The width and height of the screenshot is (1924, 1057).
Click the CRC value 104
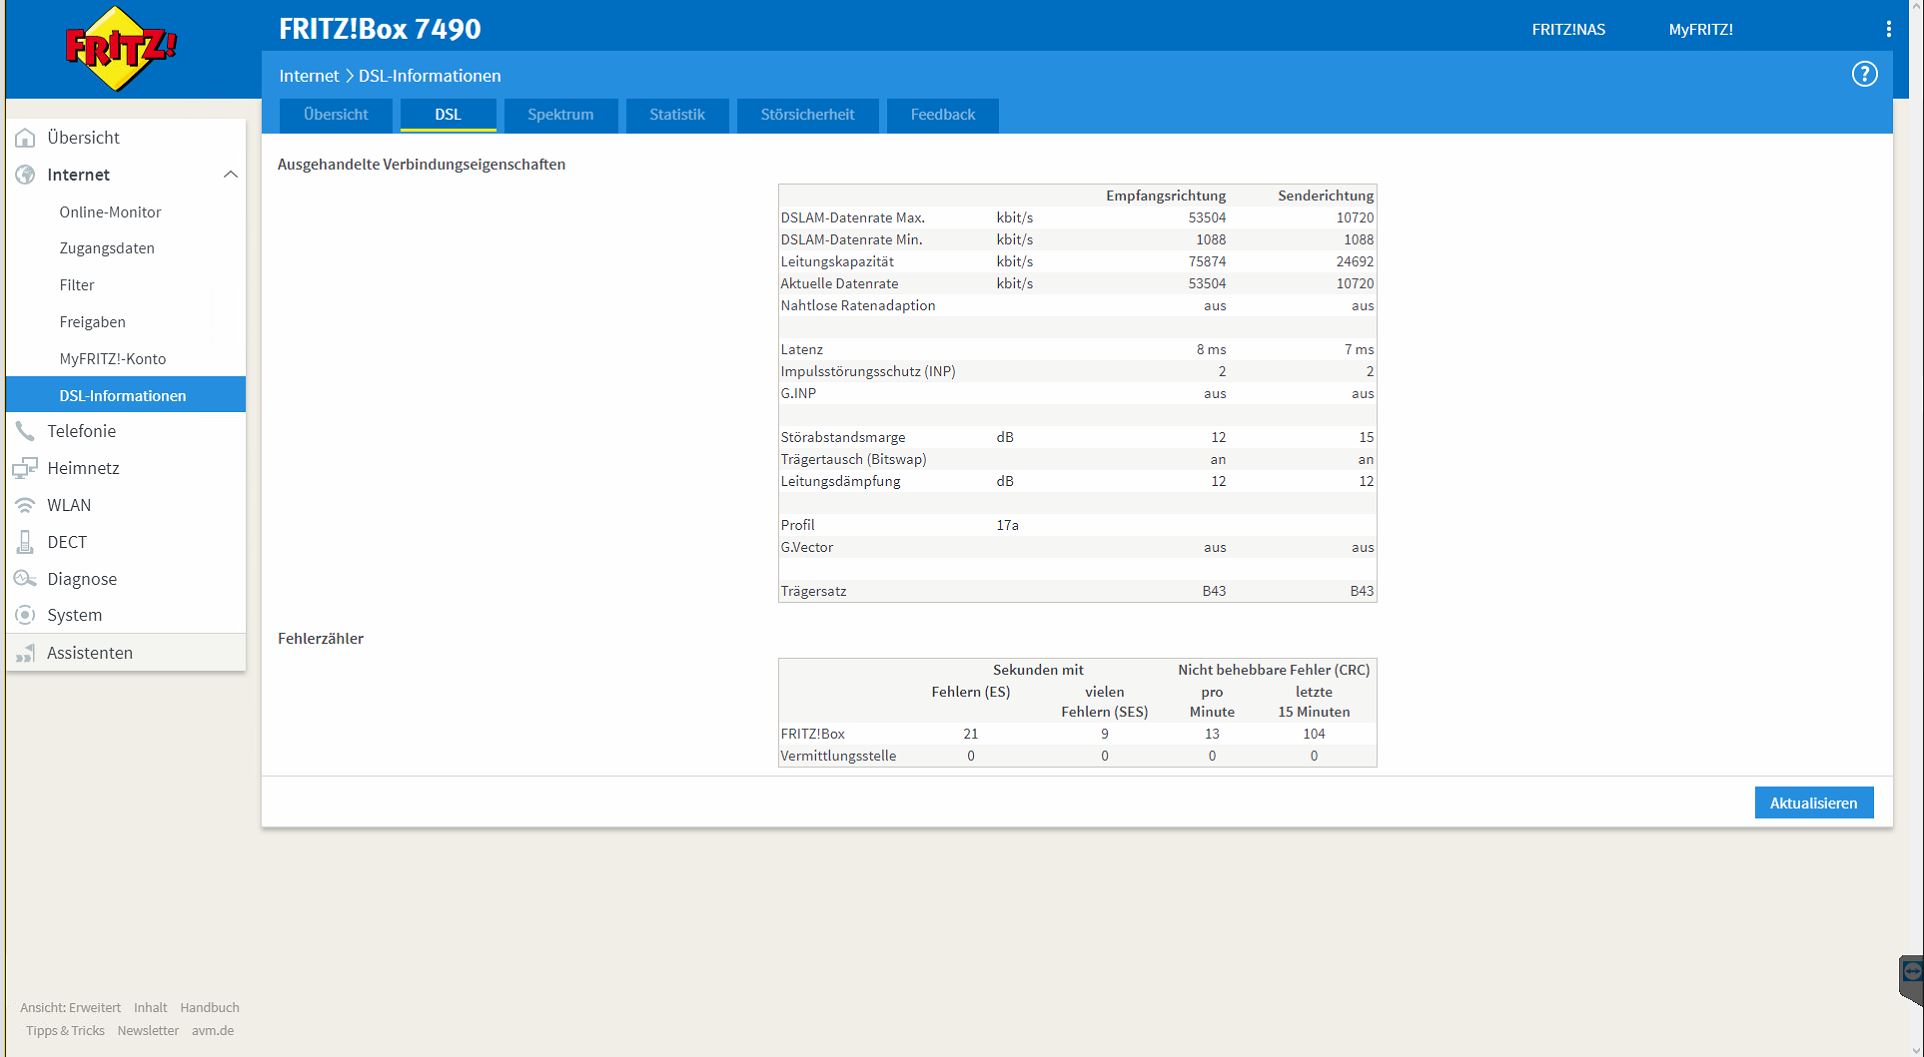[1314, 735]
